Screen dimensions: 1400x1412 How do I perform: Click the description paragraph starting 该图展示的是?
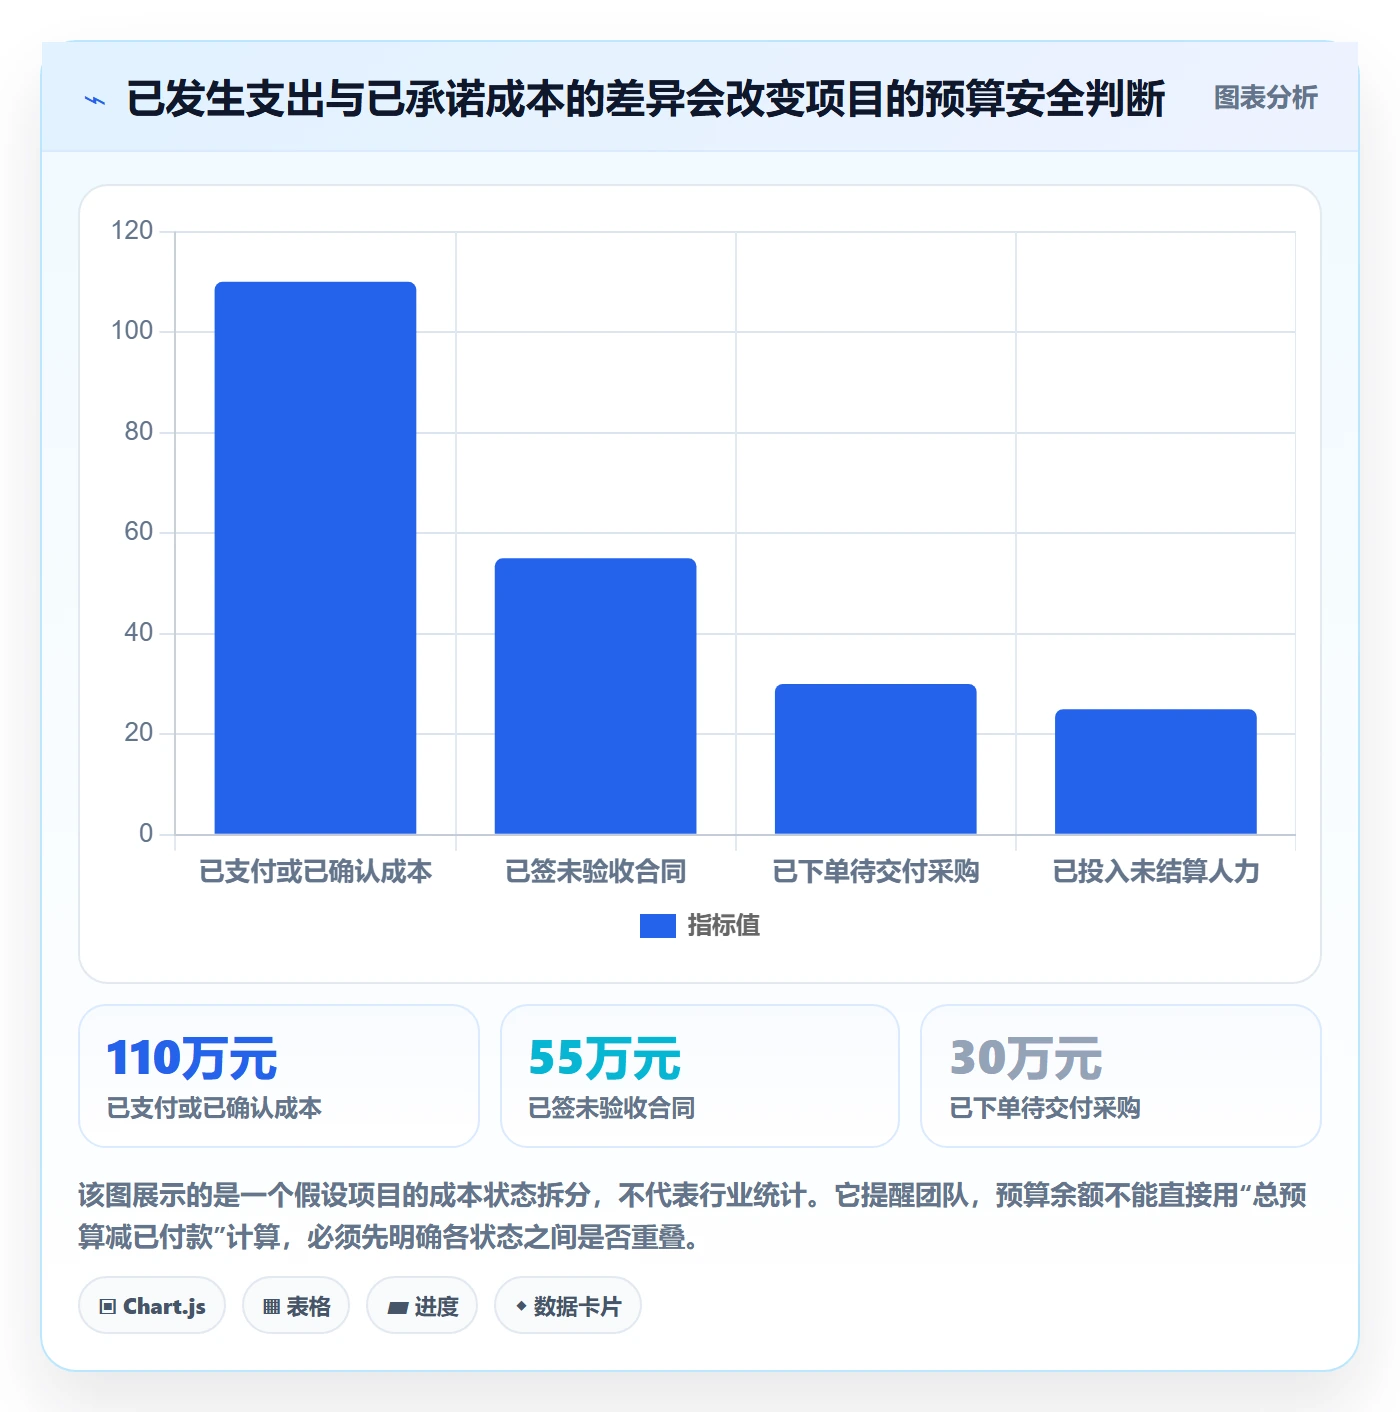tap(693, 1216)
